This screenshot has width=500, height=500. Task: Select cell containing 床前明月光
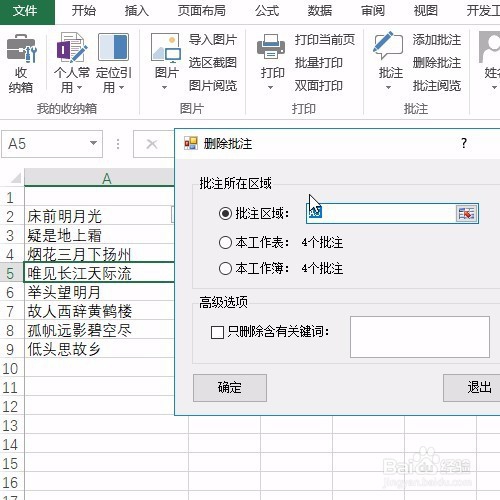[x=99, y=216]
